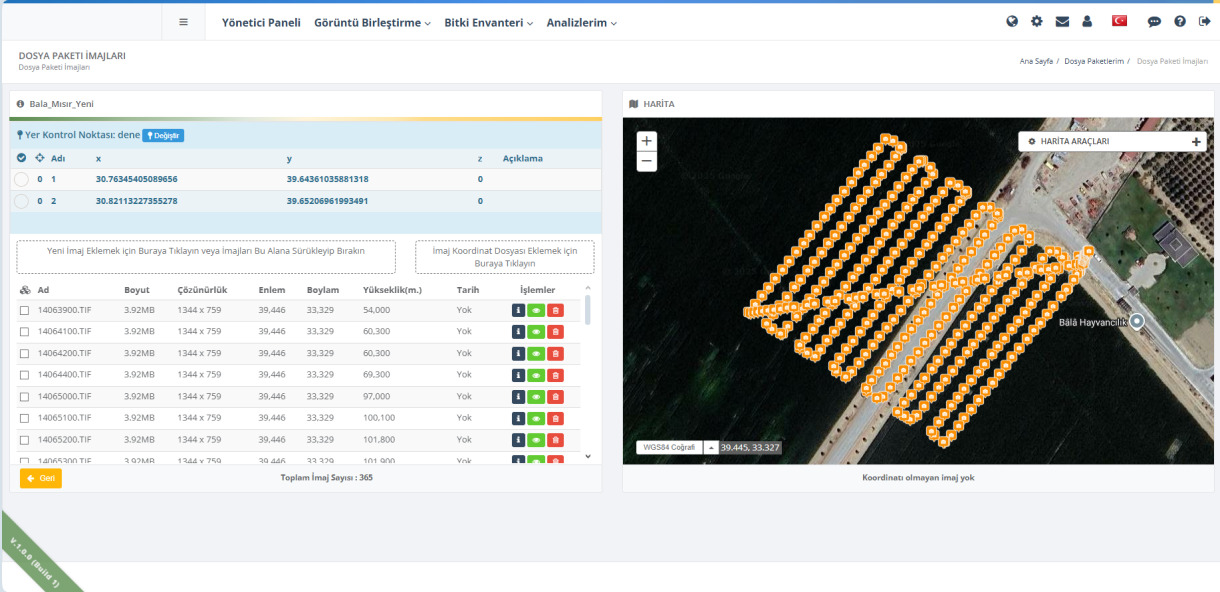Show info for 14064100.TIF image
1220x592 pixels.
pos(518,332)
